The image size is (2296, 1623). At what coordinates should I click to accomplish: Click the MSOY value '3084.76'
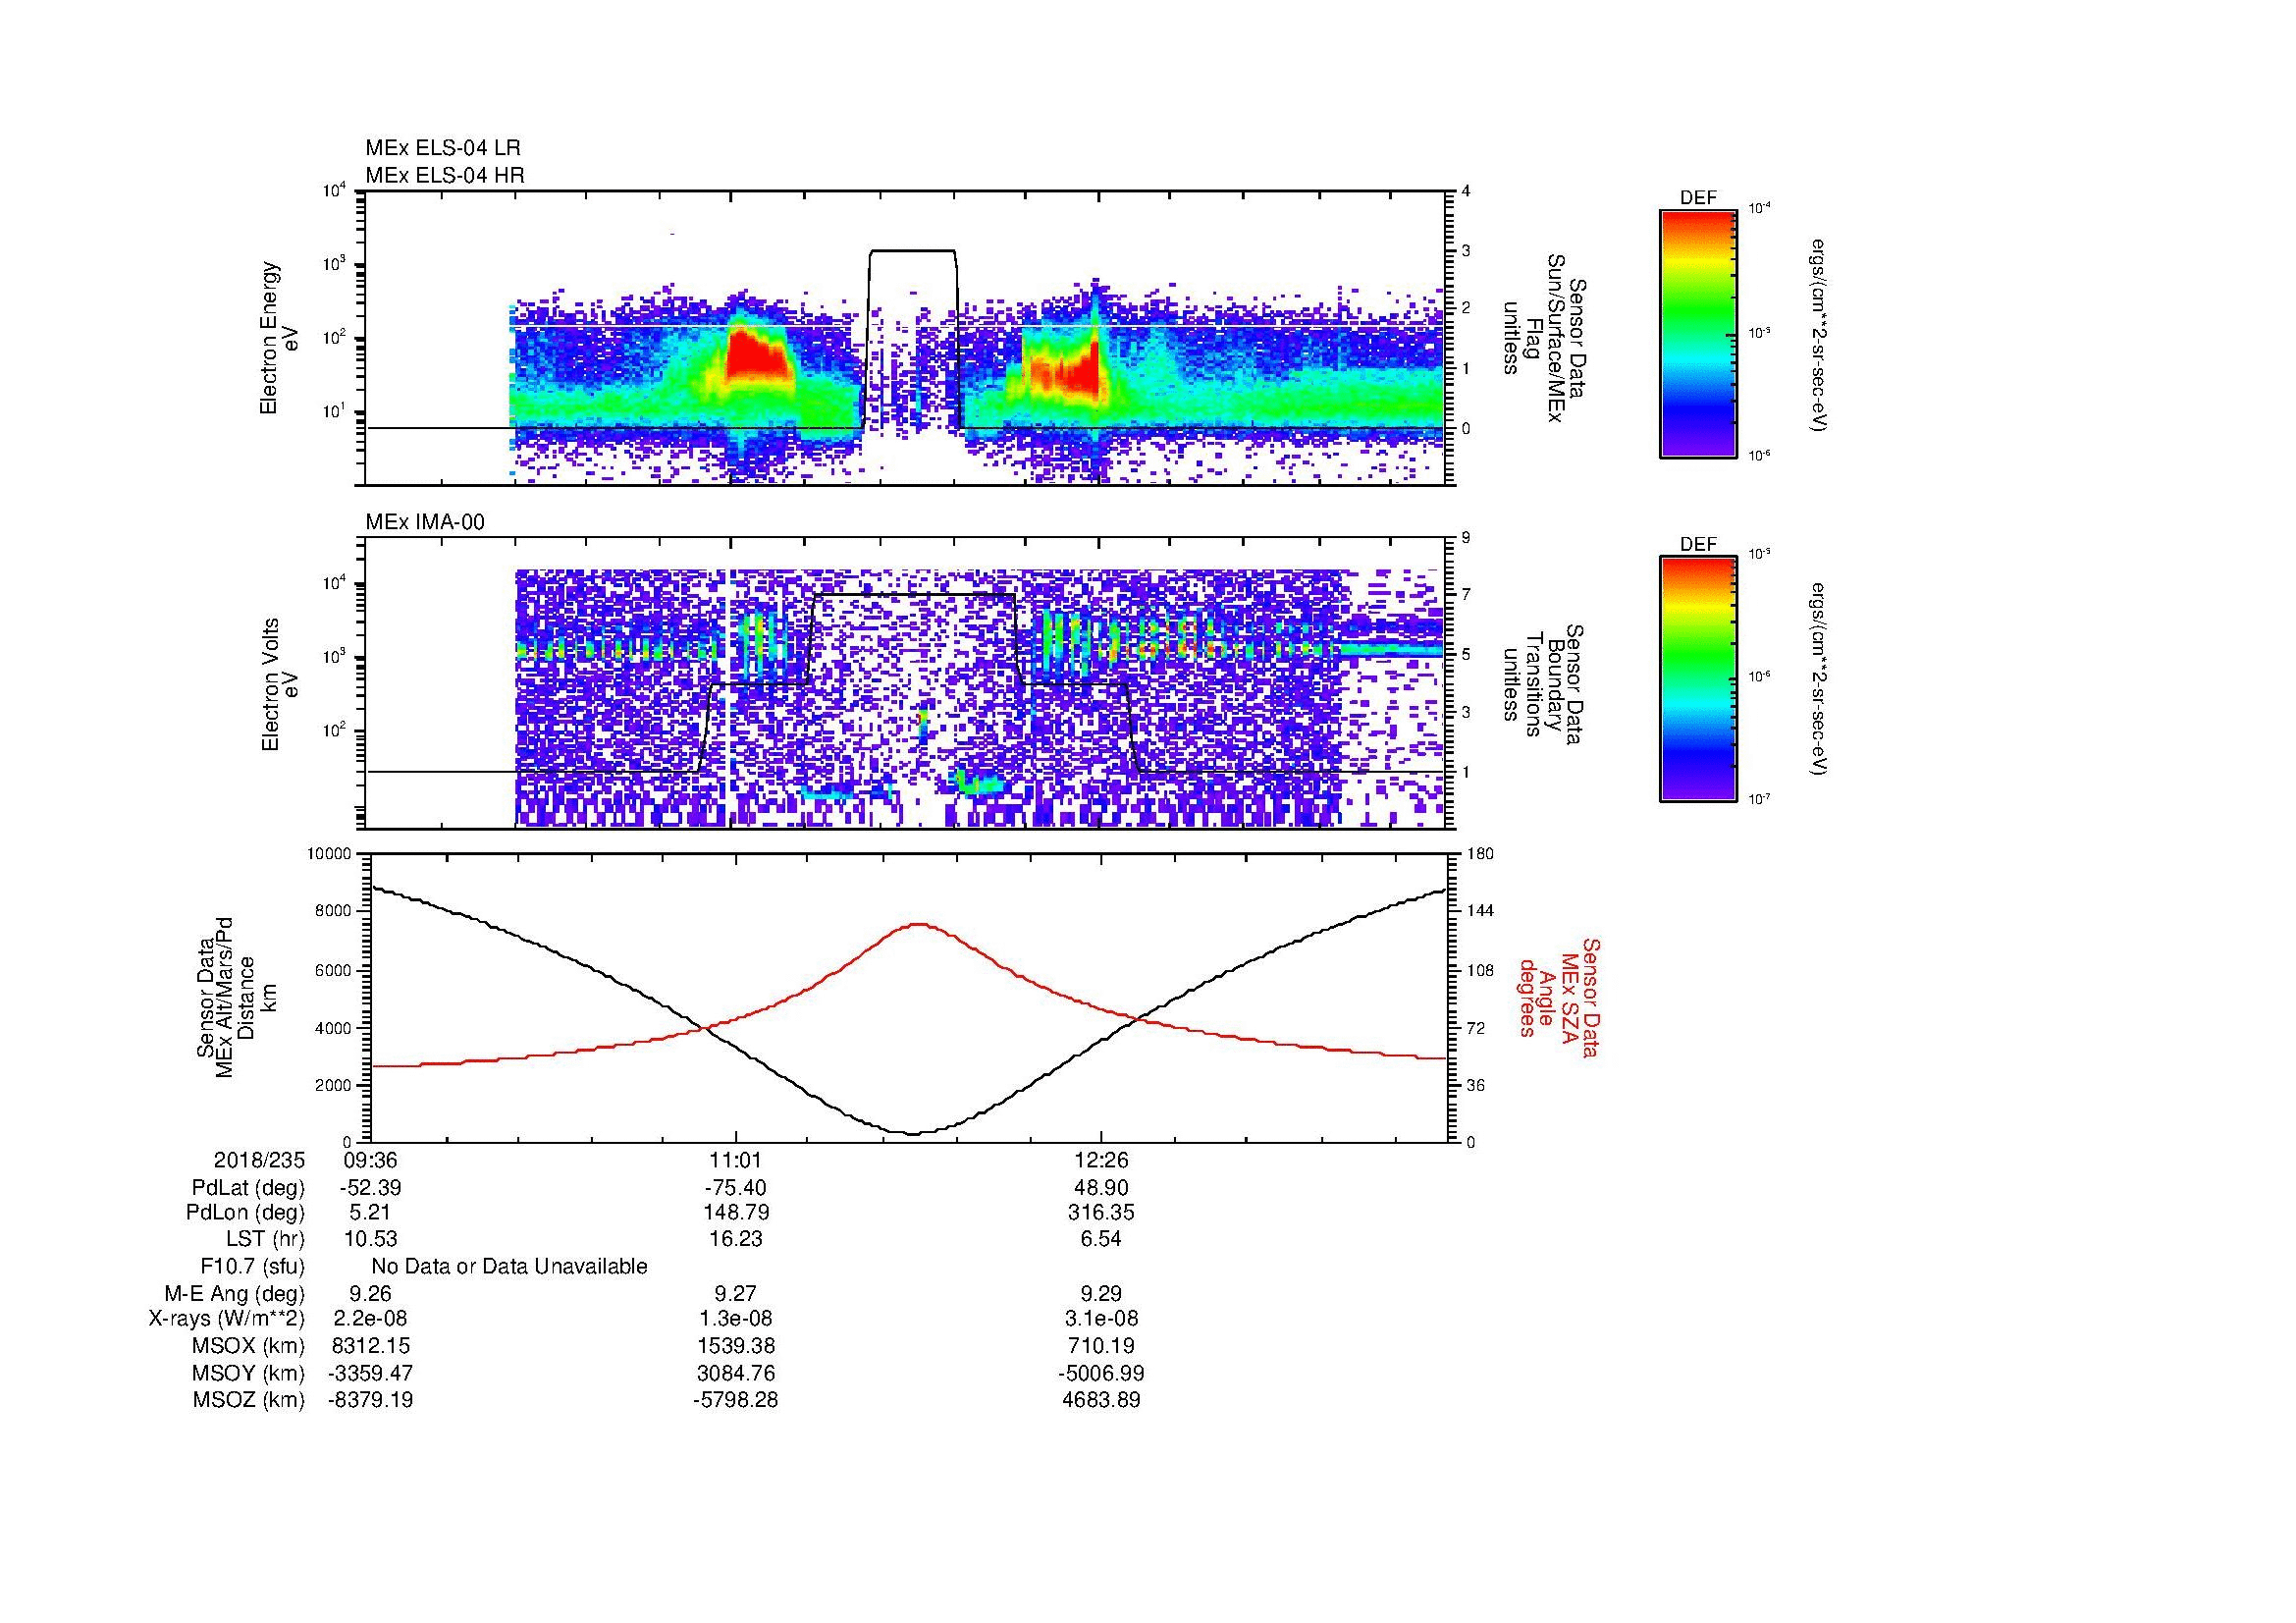(735, 1374)
